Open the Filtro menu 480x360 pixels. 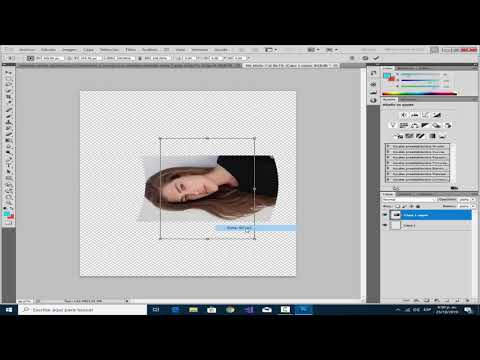click(x=131, y=50)
